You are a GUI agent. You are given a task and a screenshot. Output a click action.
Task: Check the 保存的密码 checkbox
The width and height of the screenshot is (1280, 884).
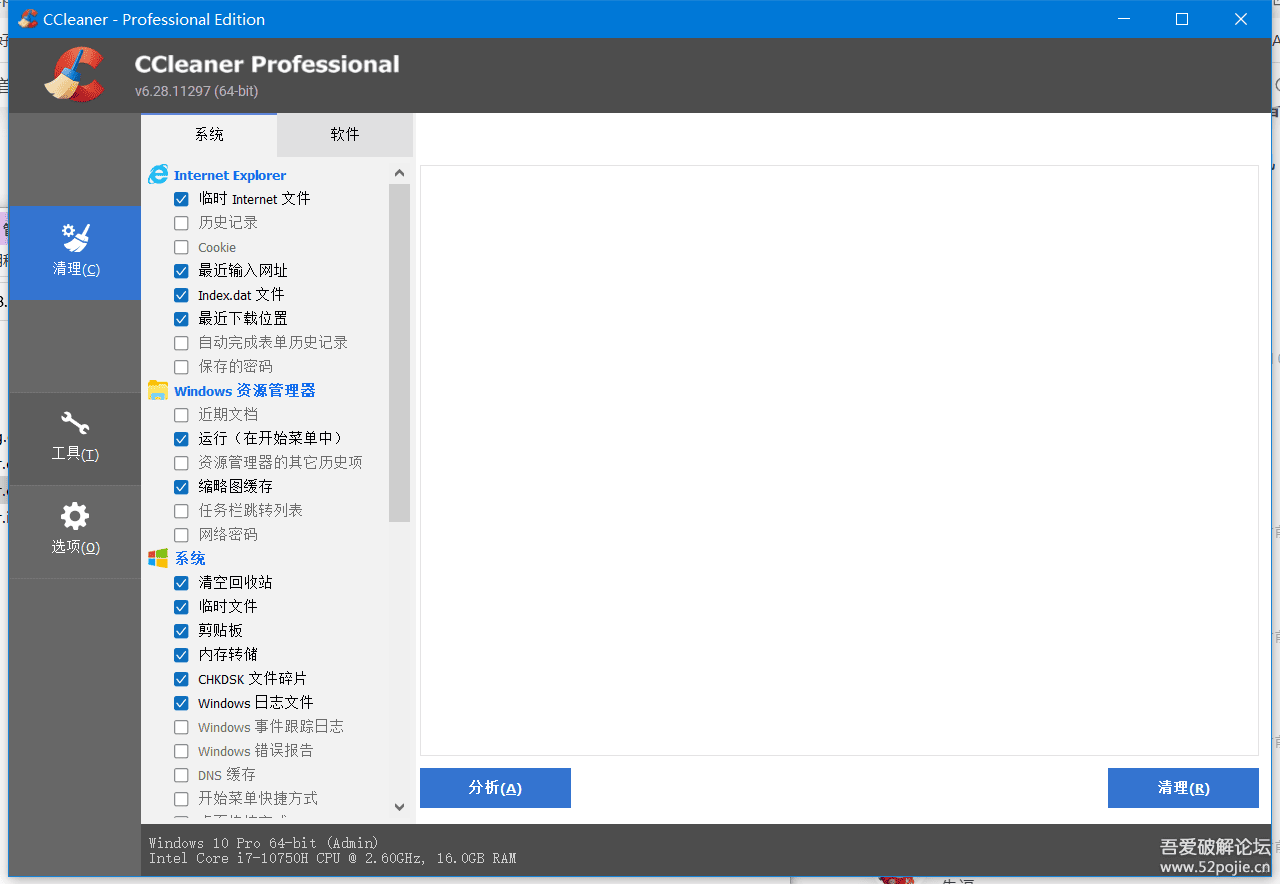tap(181, 367)
